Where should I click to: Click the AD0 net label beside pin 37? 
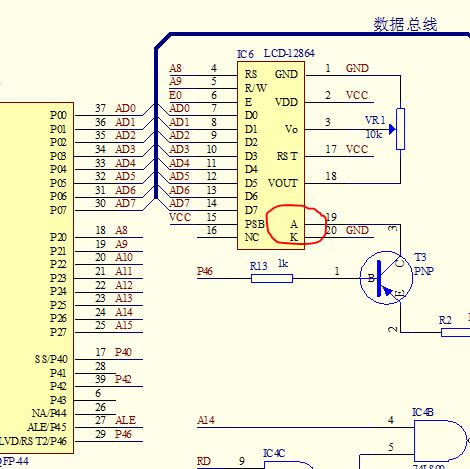pyautogui.click(x=125, y=108)
